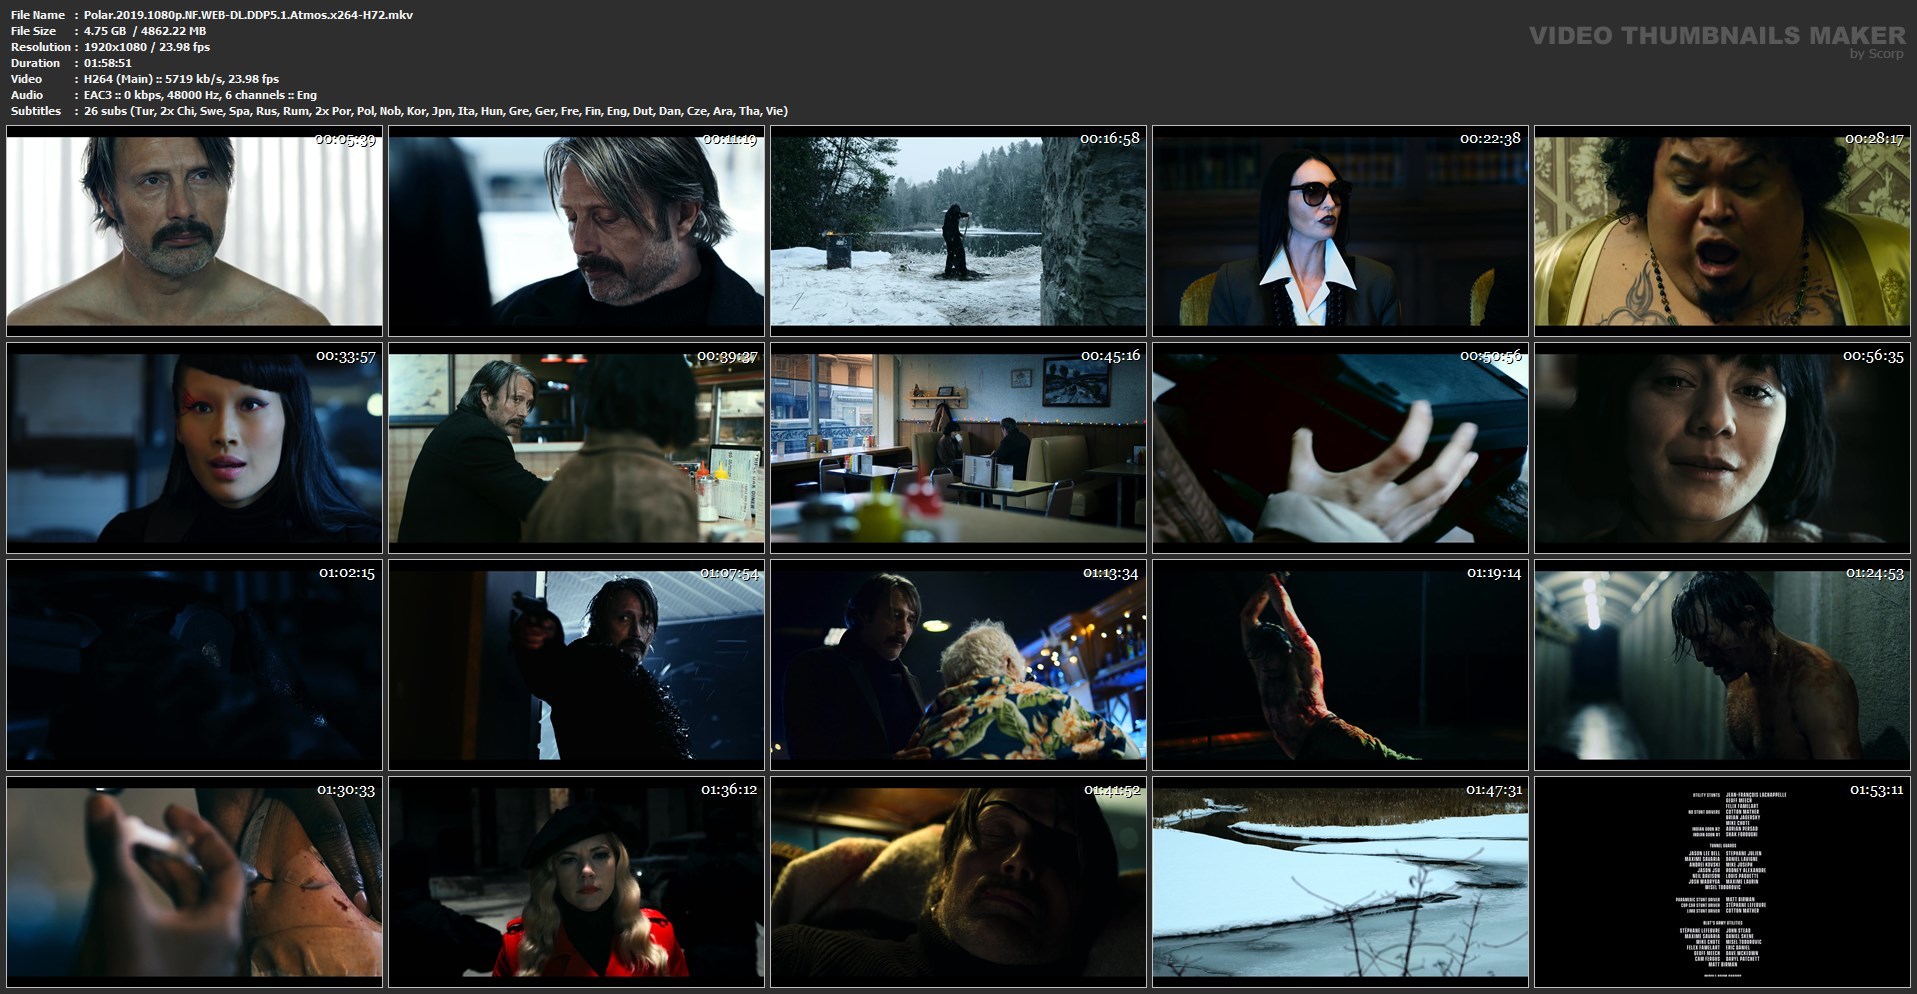The image size is (1917, 994).
Task: Click the 01:36:12 timestamp label
Action: click(729, 790)
